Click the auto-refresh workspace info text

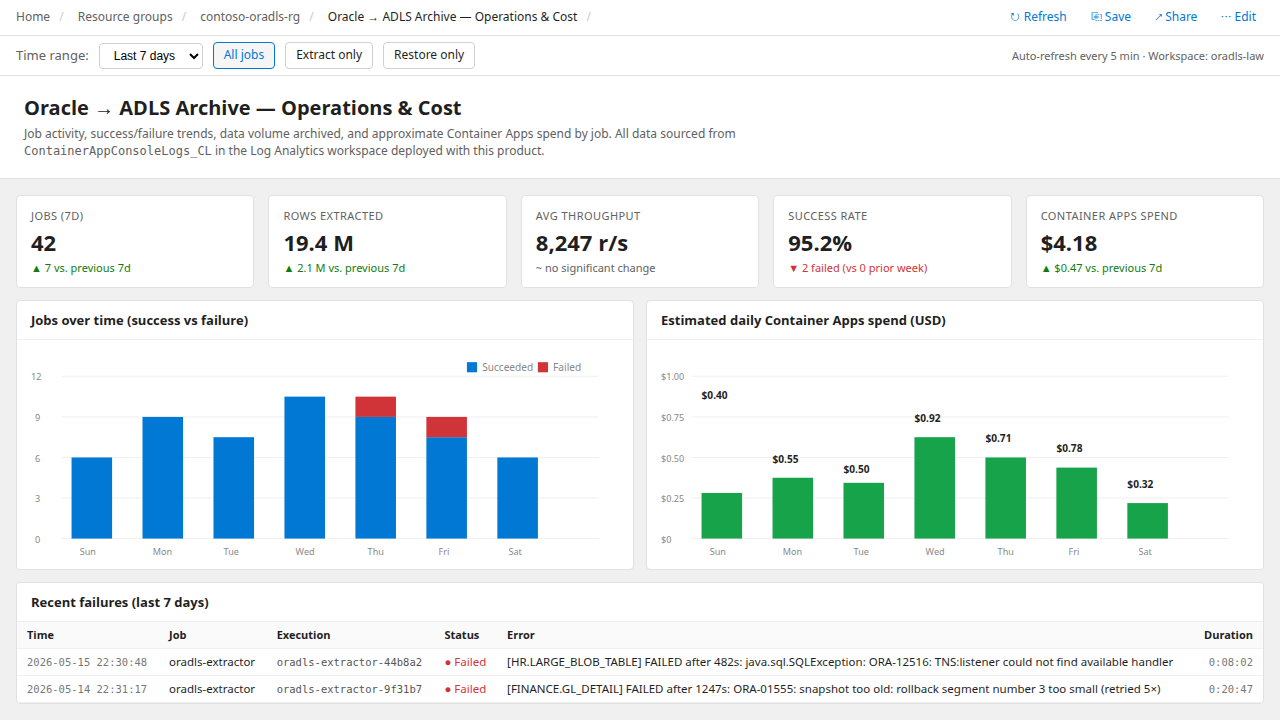[1138, 56]
